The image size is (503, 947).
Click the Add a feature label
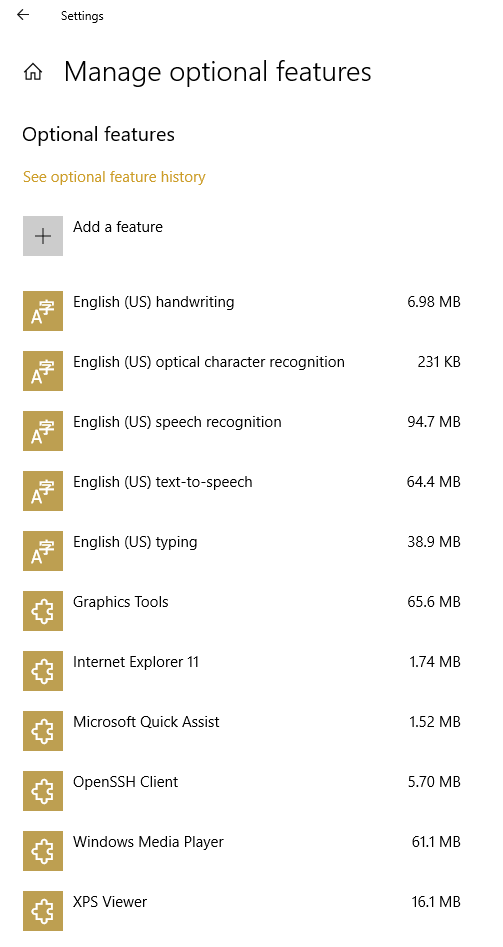[118, 227]
